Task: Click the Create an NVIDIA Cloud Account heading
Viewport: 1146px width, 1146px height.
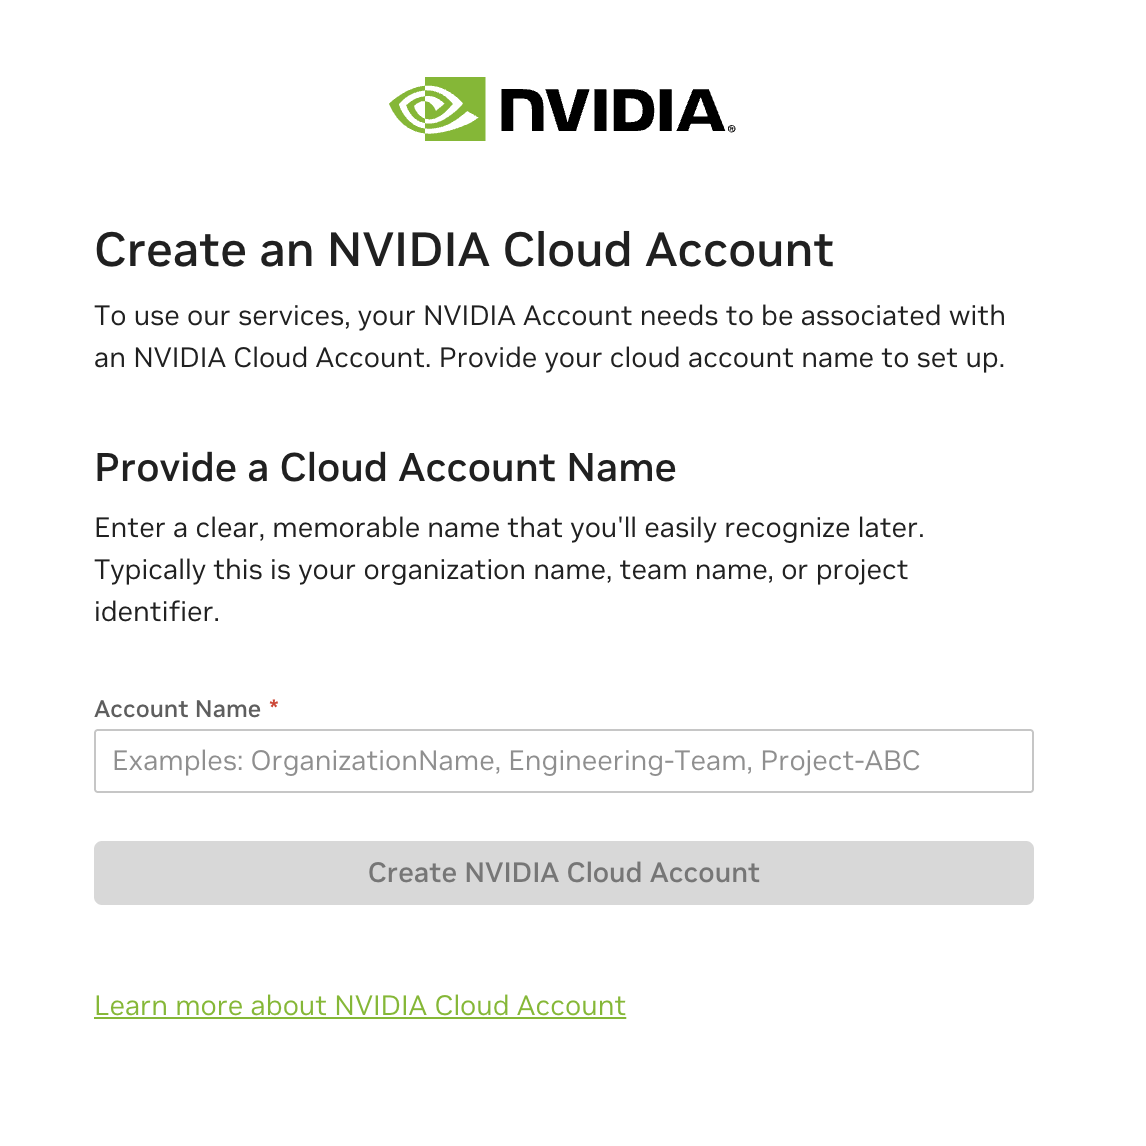Action: tap(464, 250)
